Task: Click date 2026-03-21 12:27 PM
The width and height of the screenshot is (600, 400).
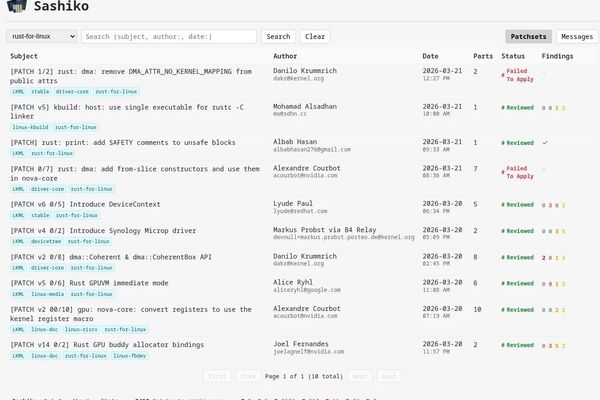Action: click(442, 74)
